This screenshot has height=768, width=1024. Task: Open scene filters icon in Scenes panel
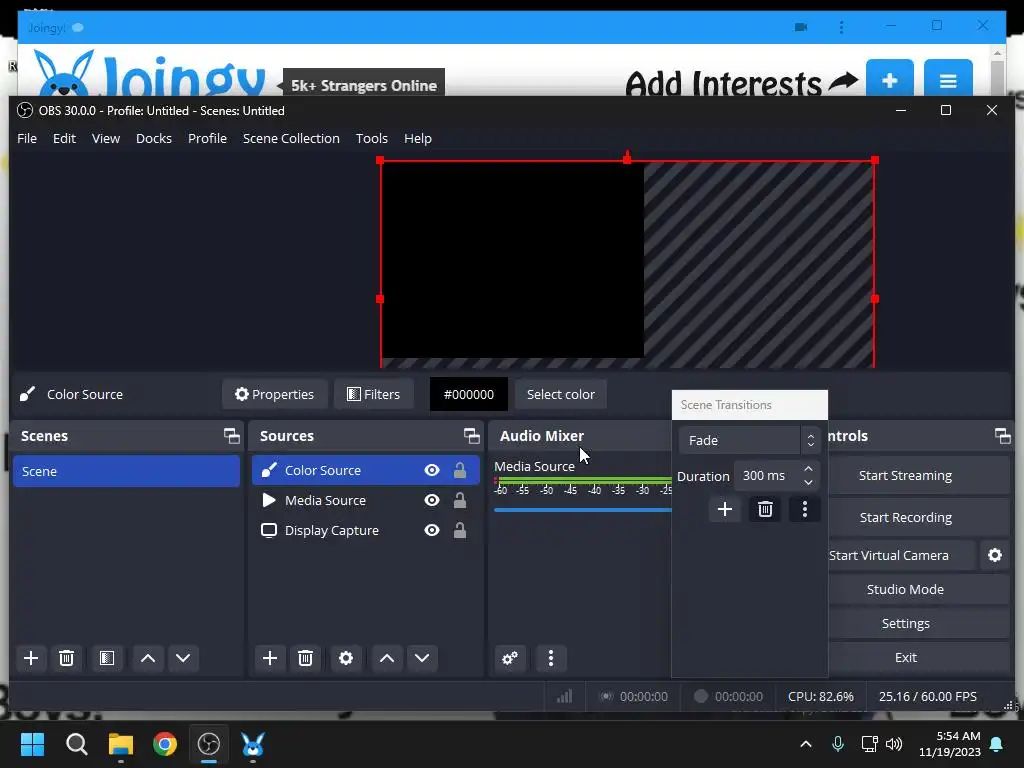107,658
